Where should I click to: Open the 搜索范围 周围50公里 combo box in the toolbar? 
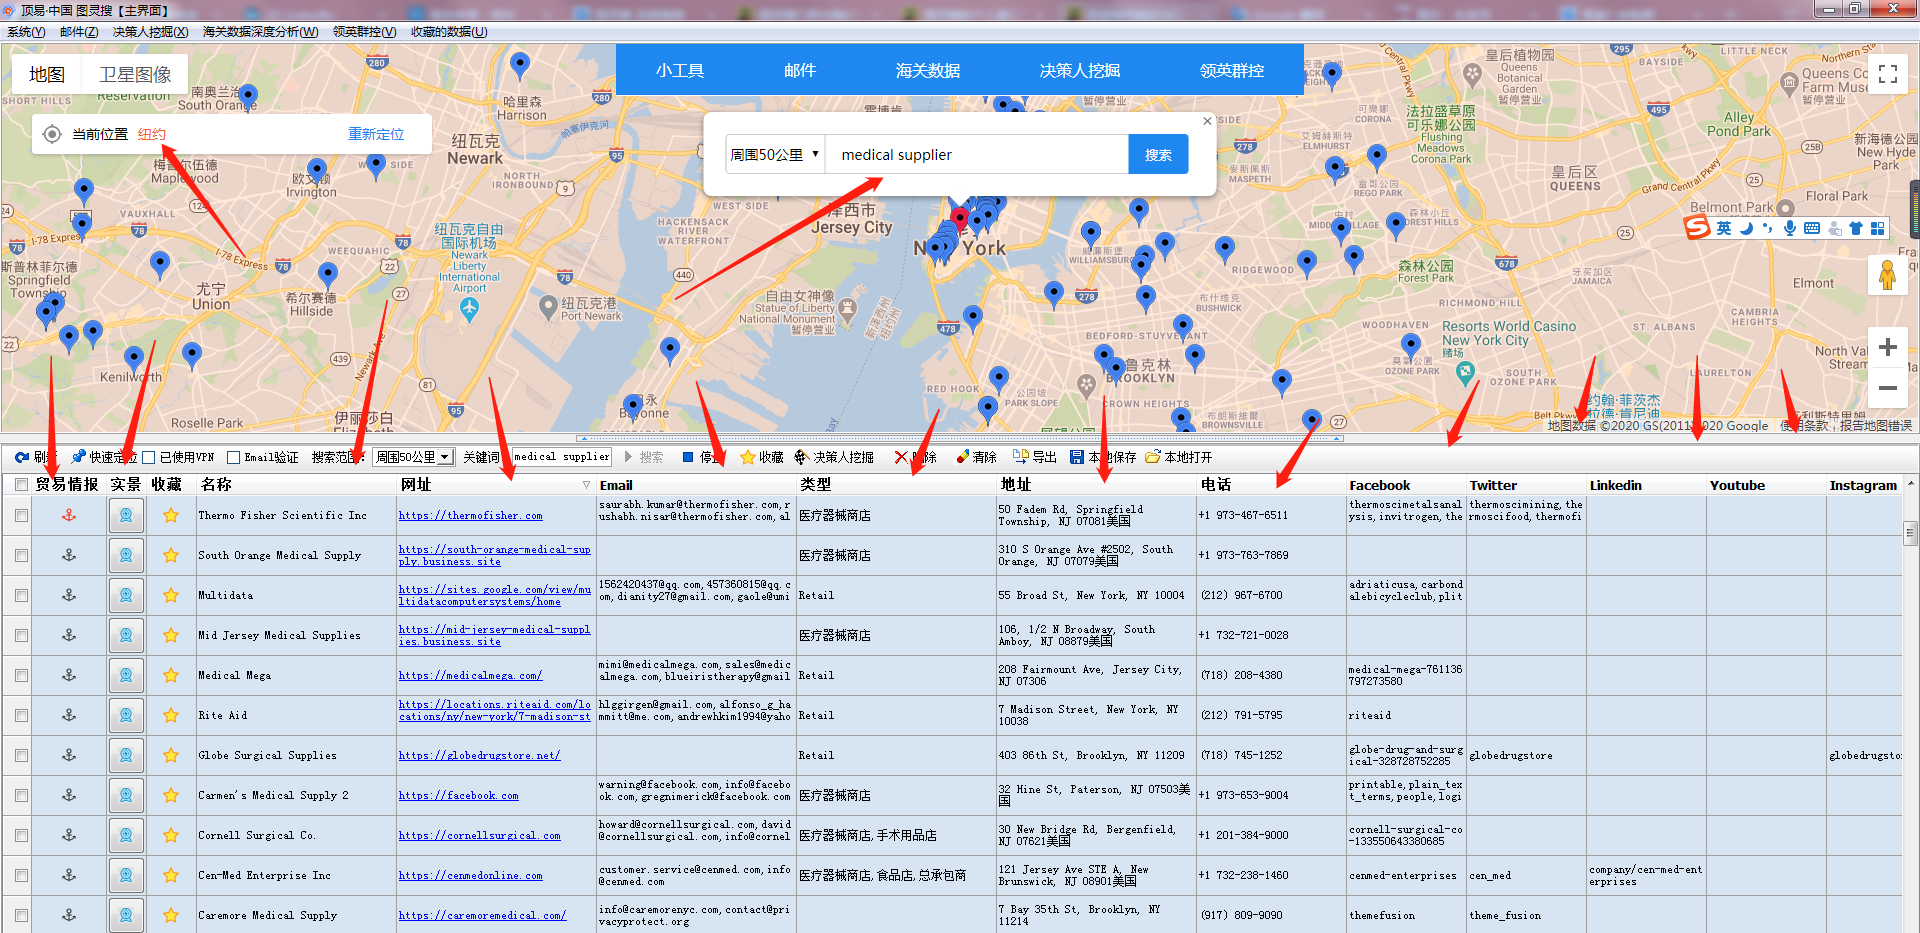pos(413,457)
